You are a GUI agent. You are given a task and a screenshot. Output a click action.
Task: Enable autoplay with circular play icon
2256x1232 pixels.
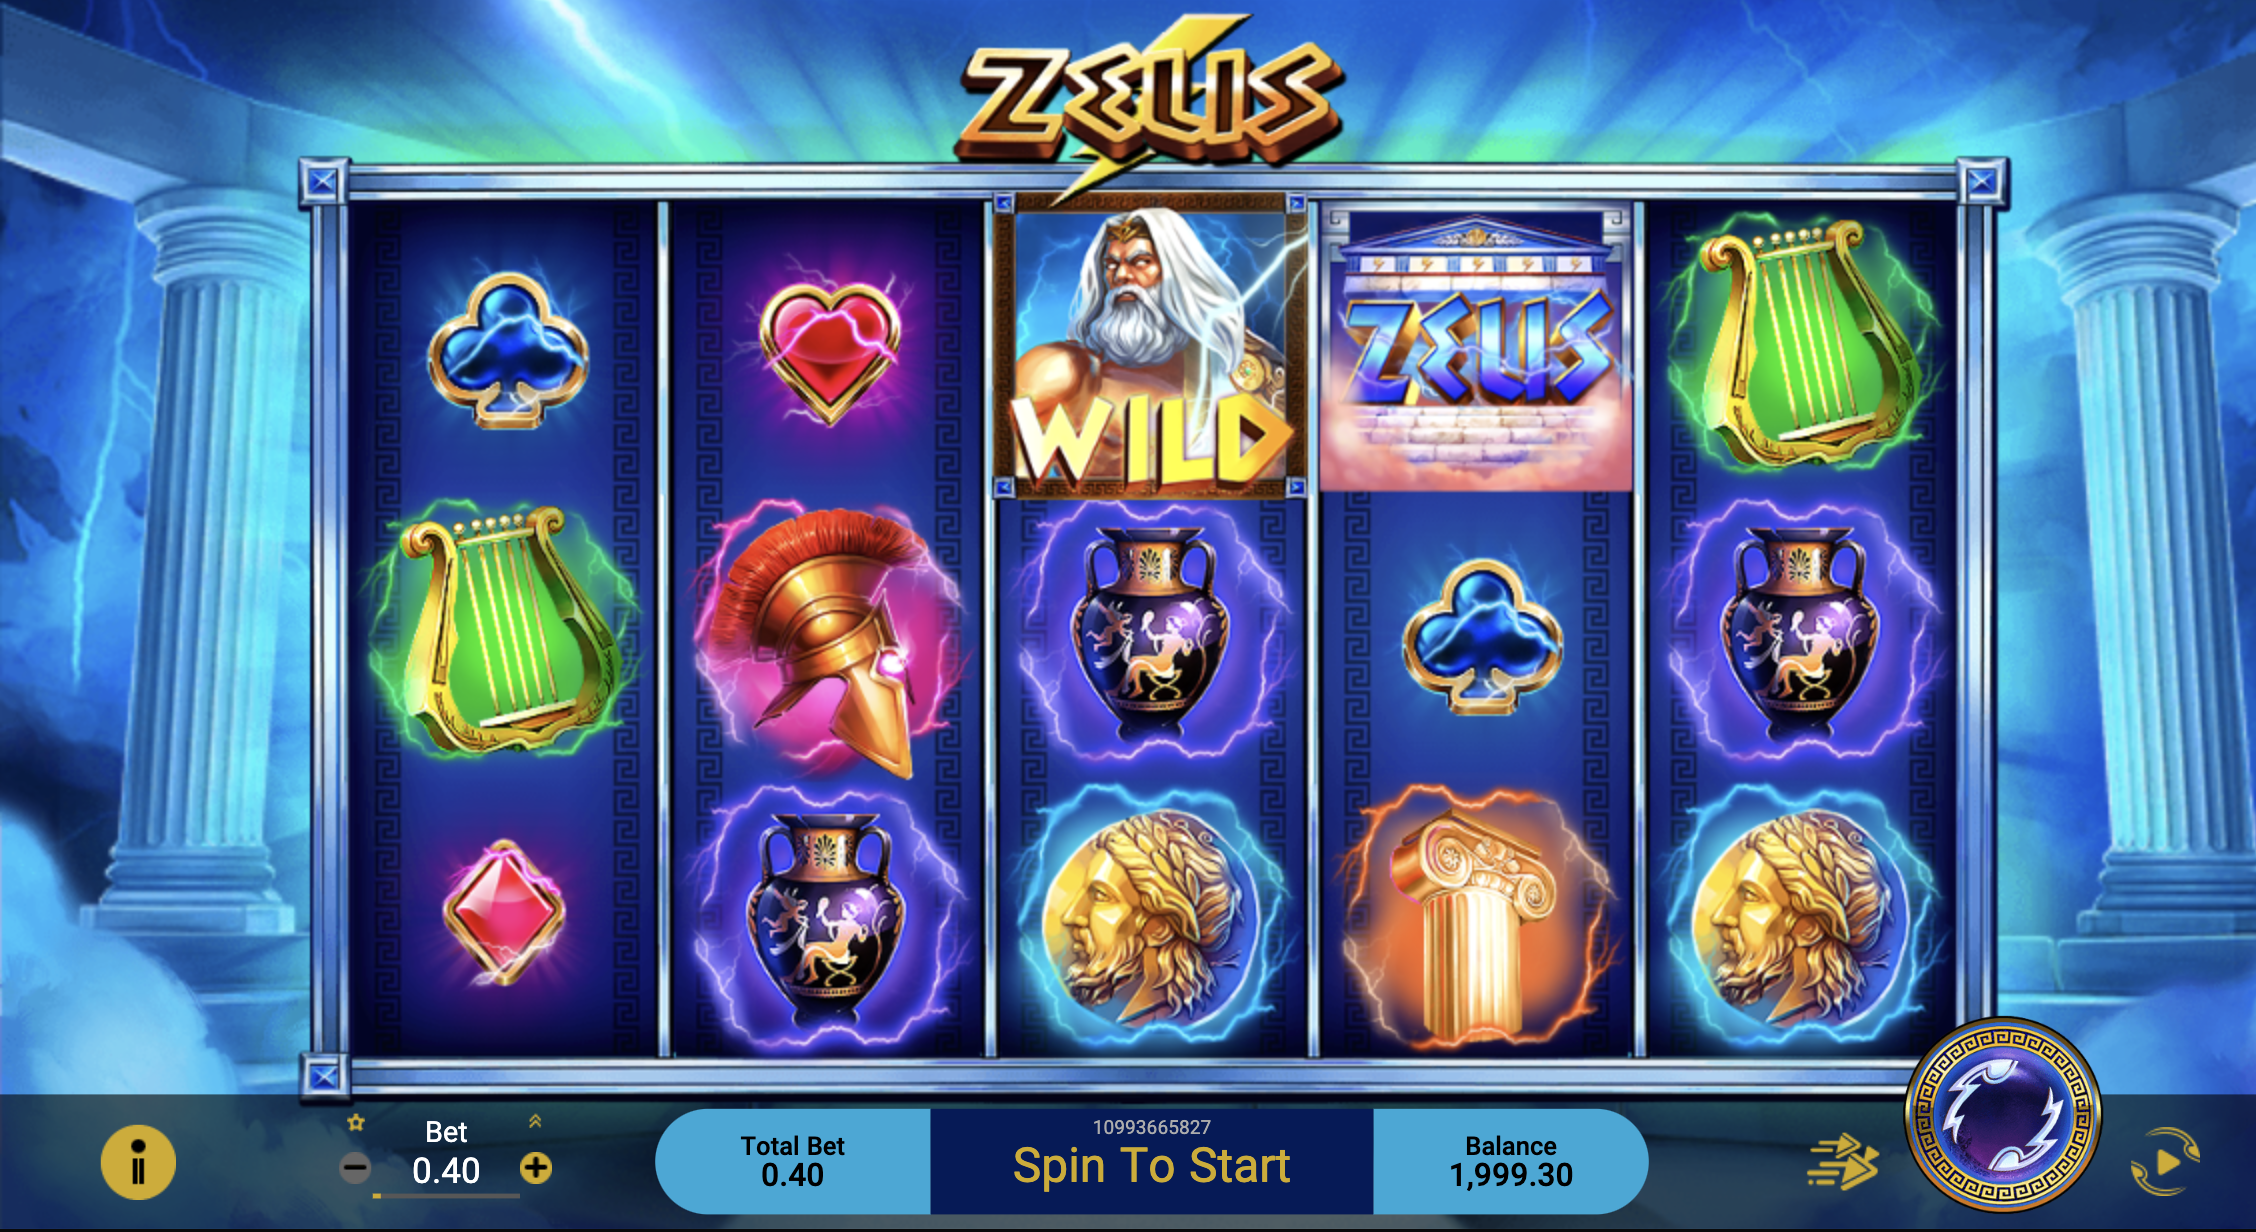click(2165, 1162)
